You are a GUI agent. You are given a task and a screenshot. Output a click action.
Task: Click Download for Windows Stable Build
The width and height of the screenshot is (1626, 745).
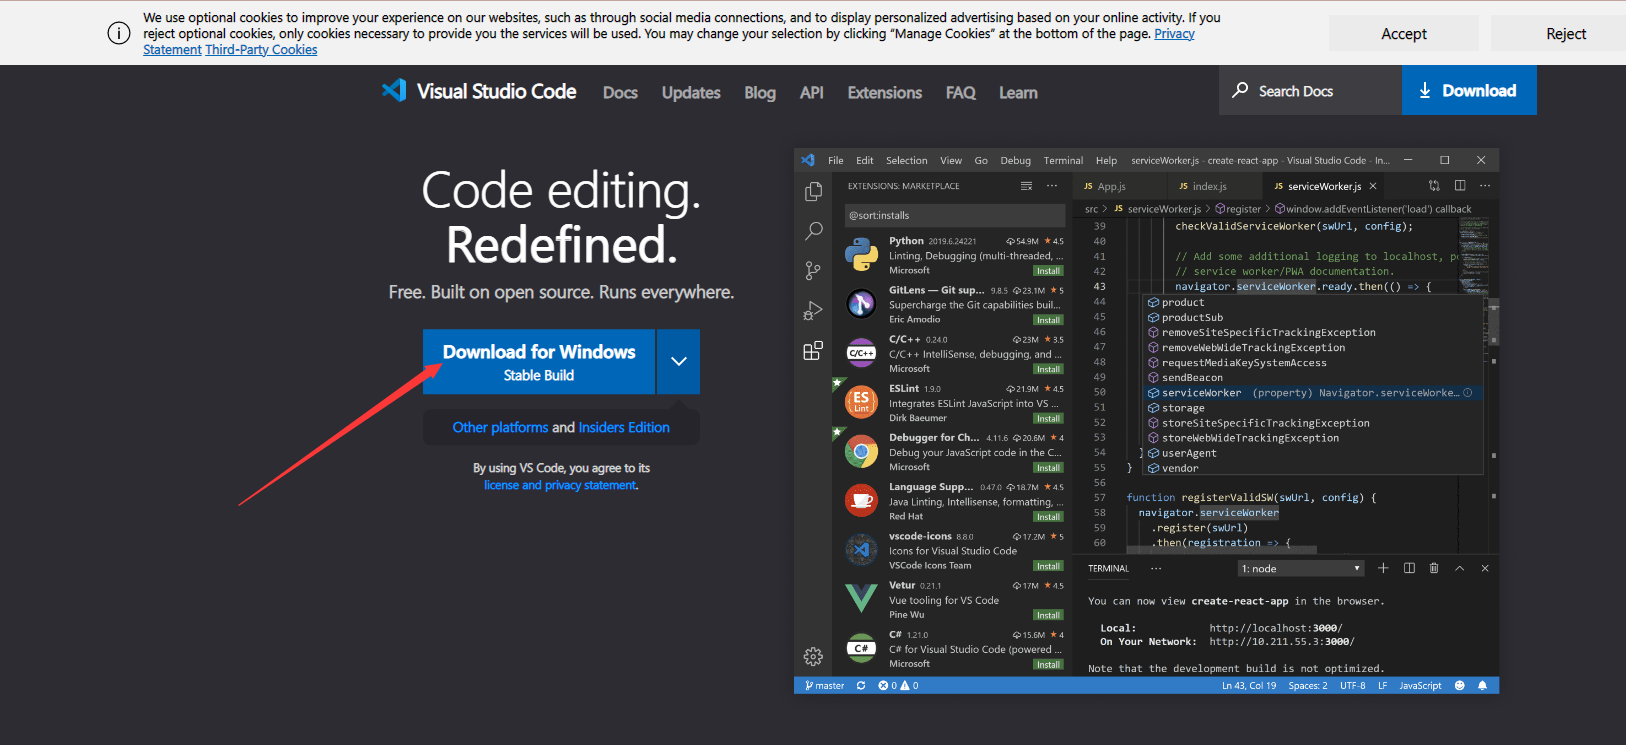[x=539, y=361]
